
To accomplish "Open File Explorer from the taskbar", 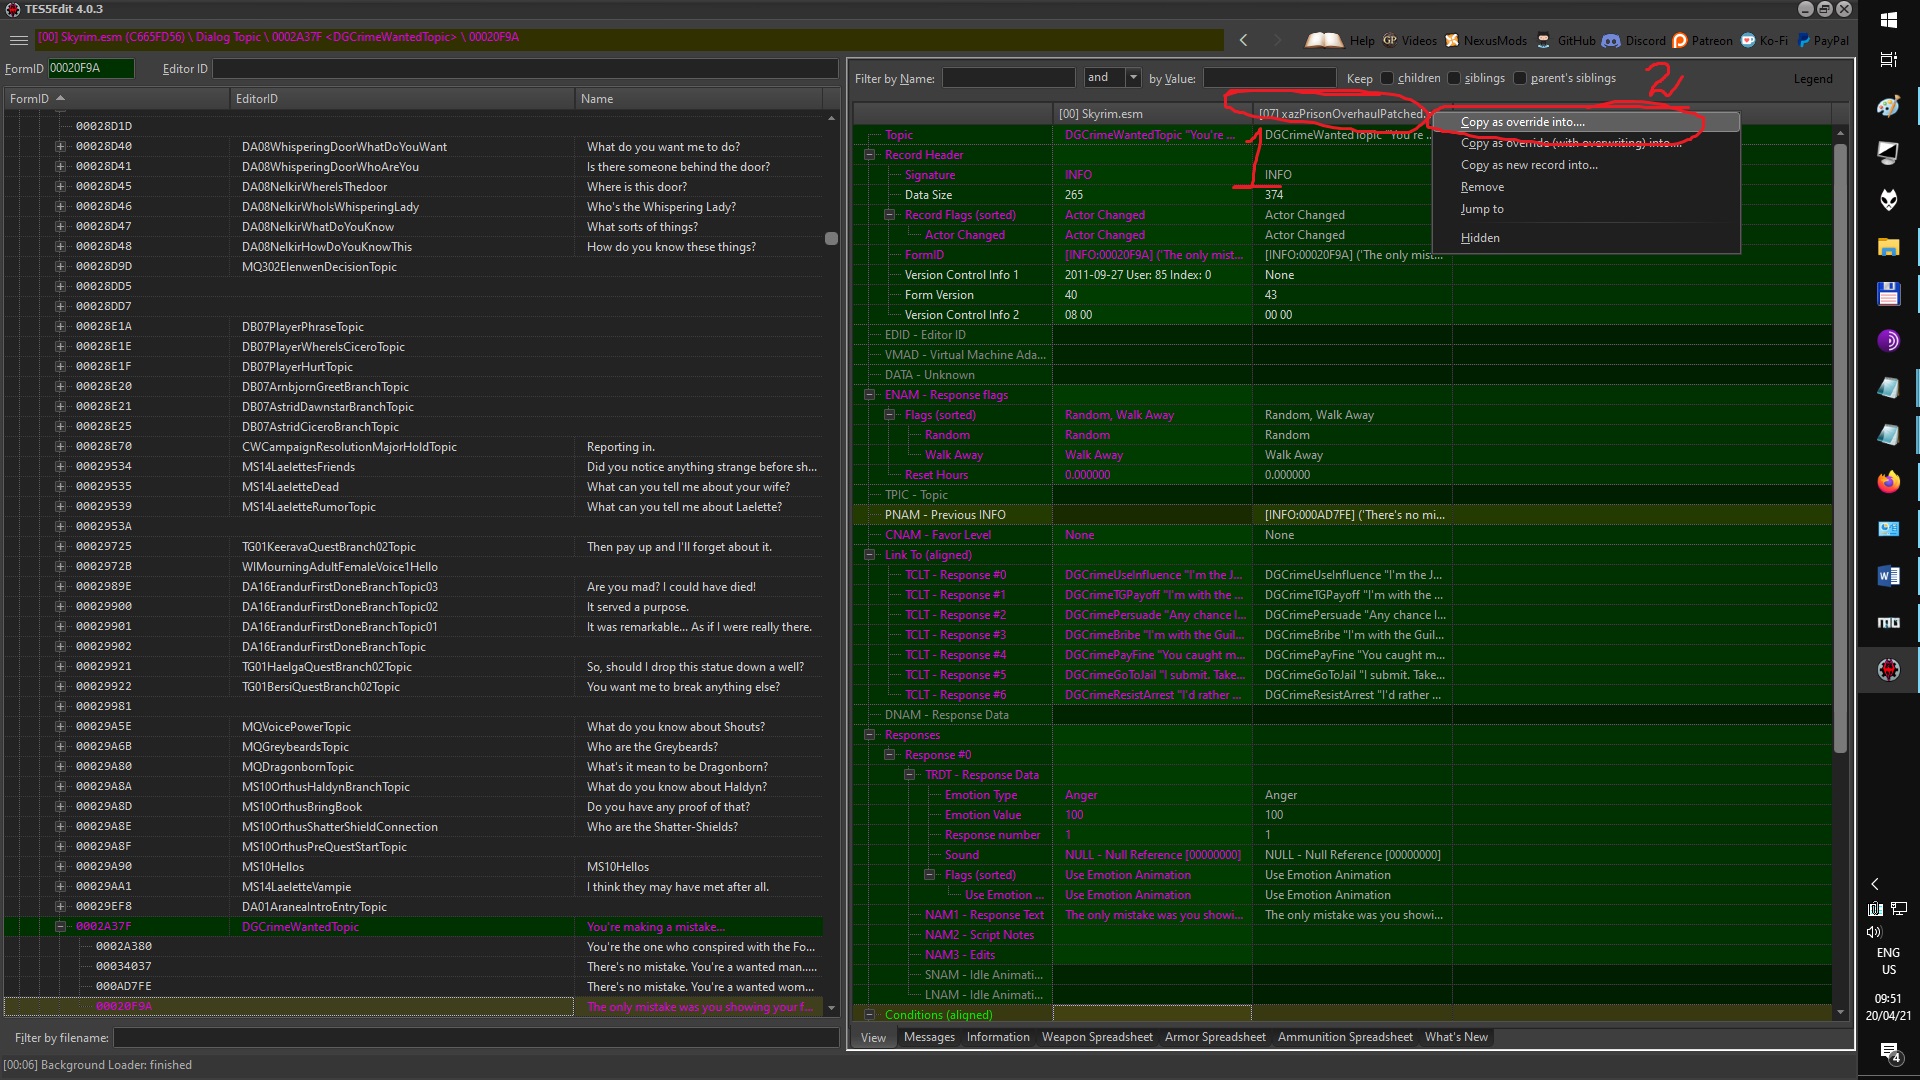I will pyautogui.click(x=1888, y=247).
